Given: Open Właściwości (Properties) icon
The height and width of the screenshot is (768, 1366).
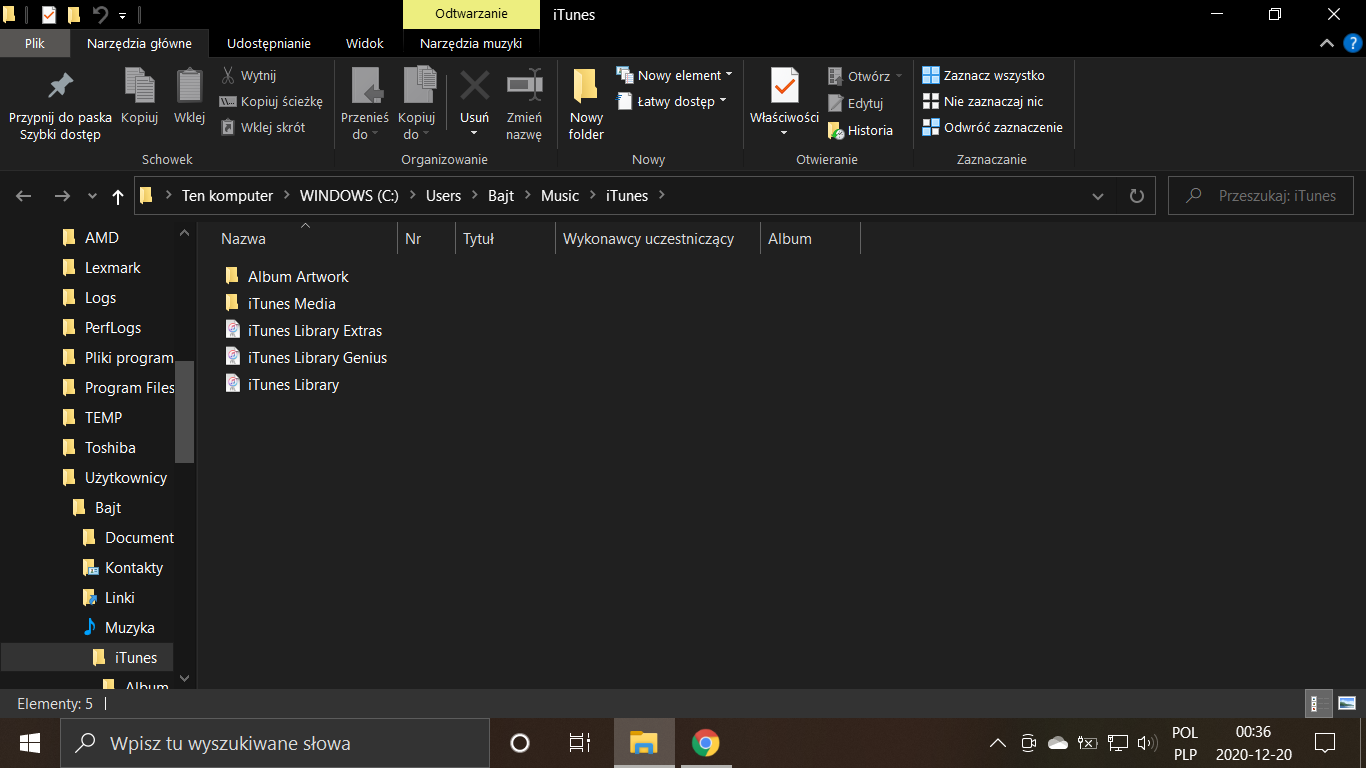Looking at the screenshot, I should (785, 88).
